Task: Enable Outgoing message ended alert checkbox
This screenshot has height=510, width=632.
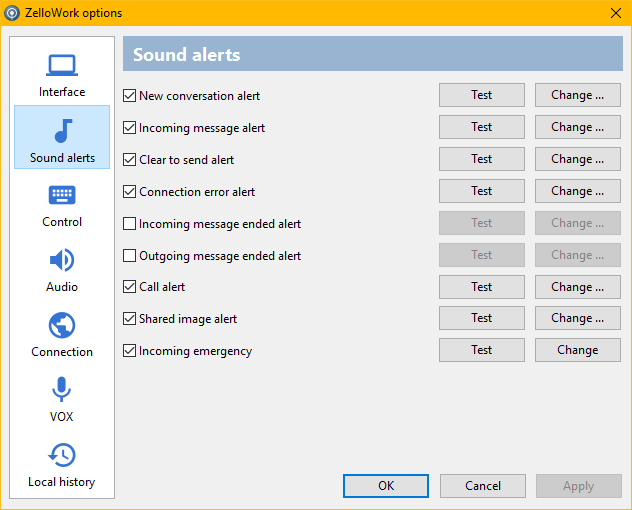Action: point(129,255)
